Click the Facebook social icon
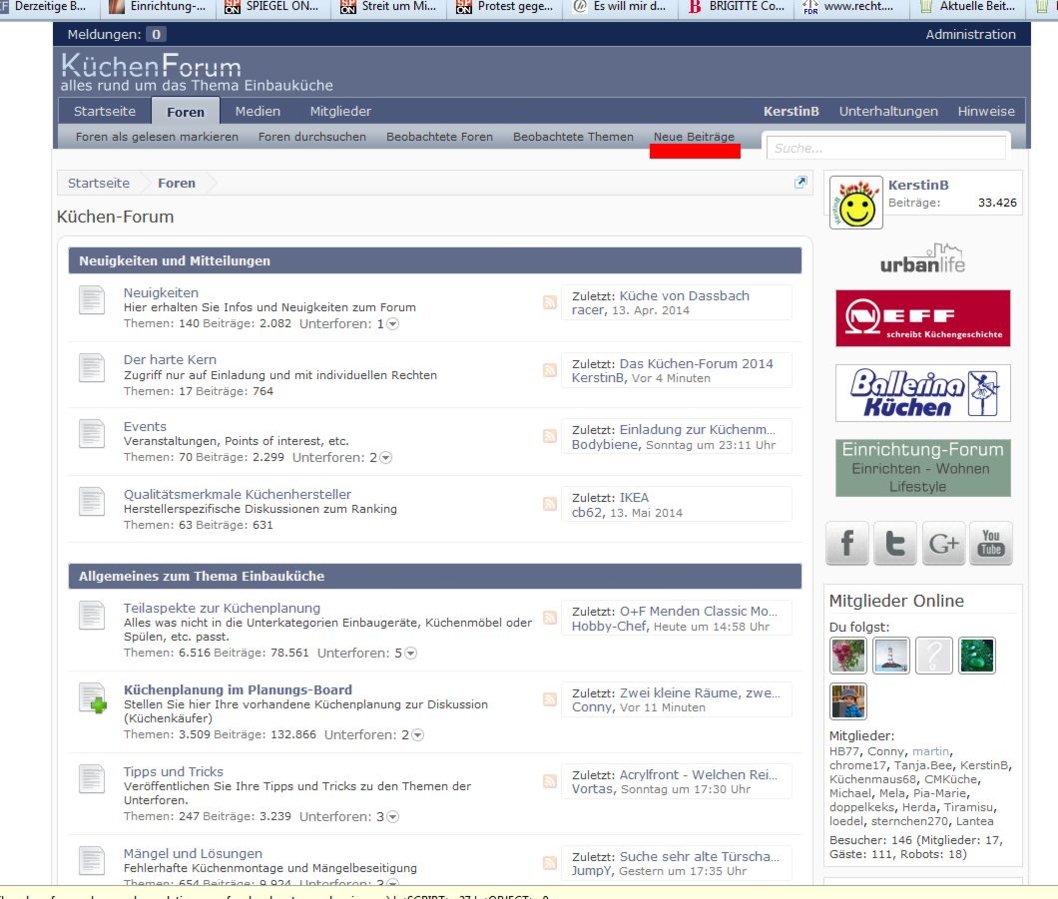This screenshot has width=1058, height=899. coord(846,543)
